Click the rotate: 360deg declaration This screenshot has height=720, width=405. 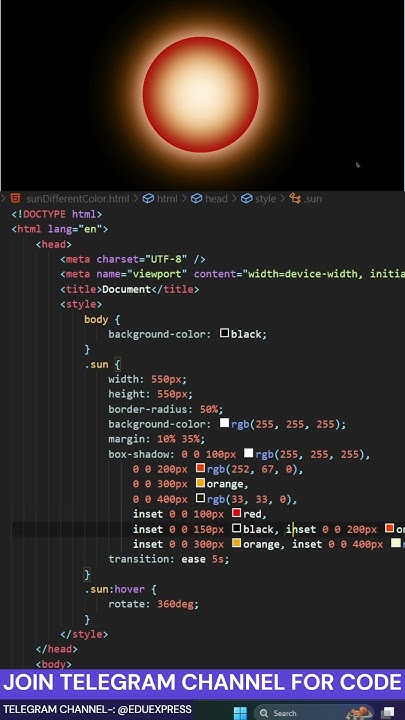tap(154, 604)
